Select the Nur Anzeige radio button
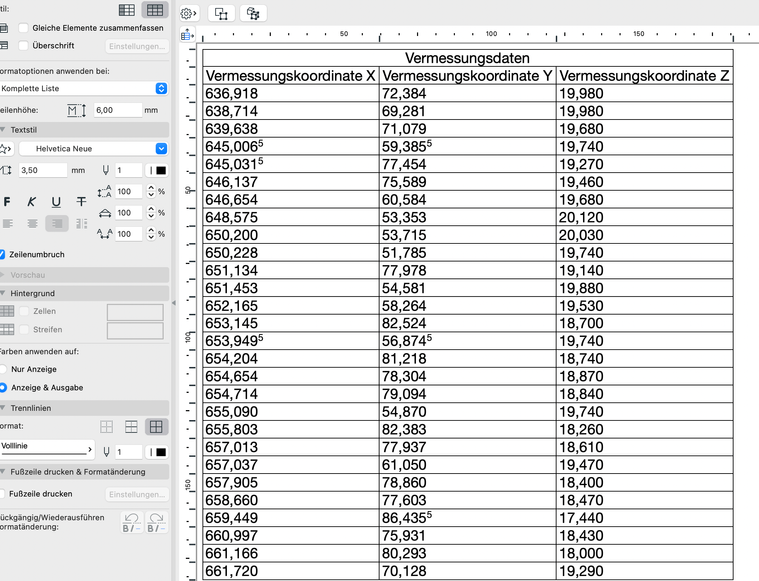The height and width of the screenshot is (581, 759). click(2, 369)
